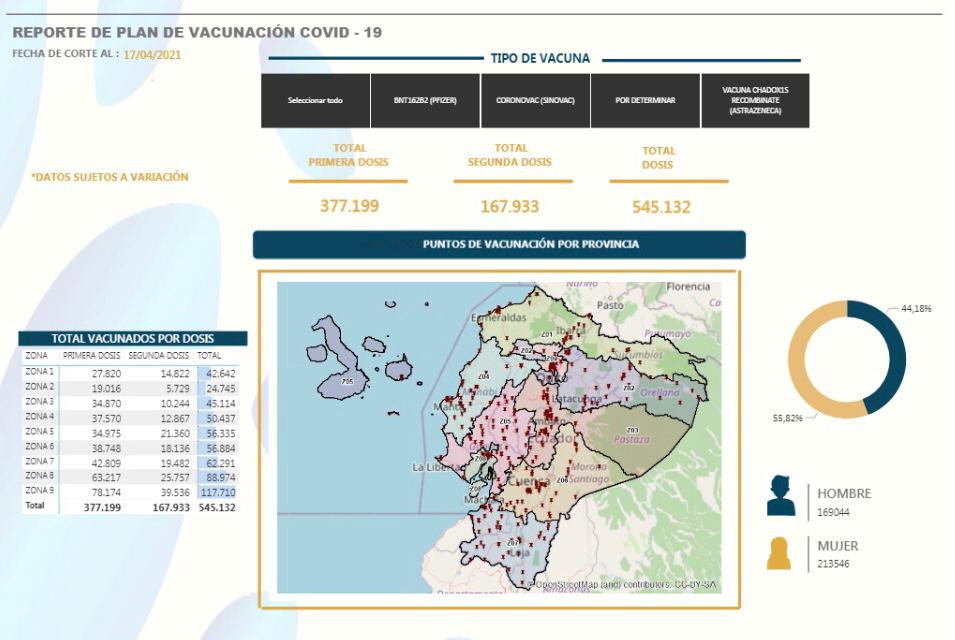This screenshot has height=640, width=955.
Task: Choose the 'POR DETERMINAR' vaccine type
Action: click(x=645, y=100)
